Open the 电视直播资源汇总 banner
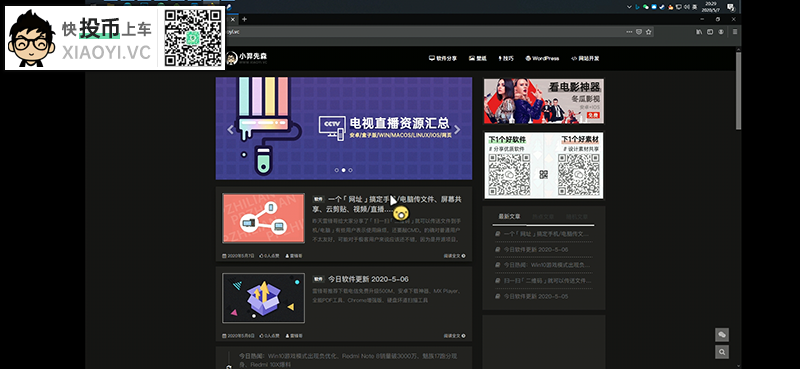Viewport: 800px width, 369px height. click(343, 128)
